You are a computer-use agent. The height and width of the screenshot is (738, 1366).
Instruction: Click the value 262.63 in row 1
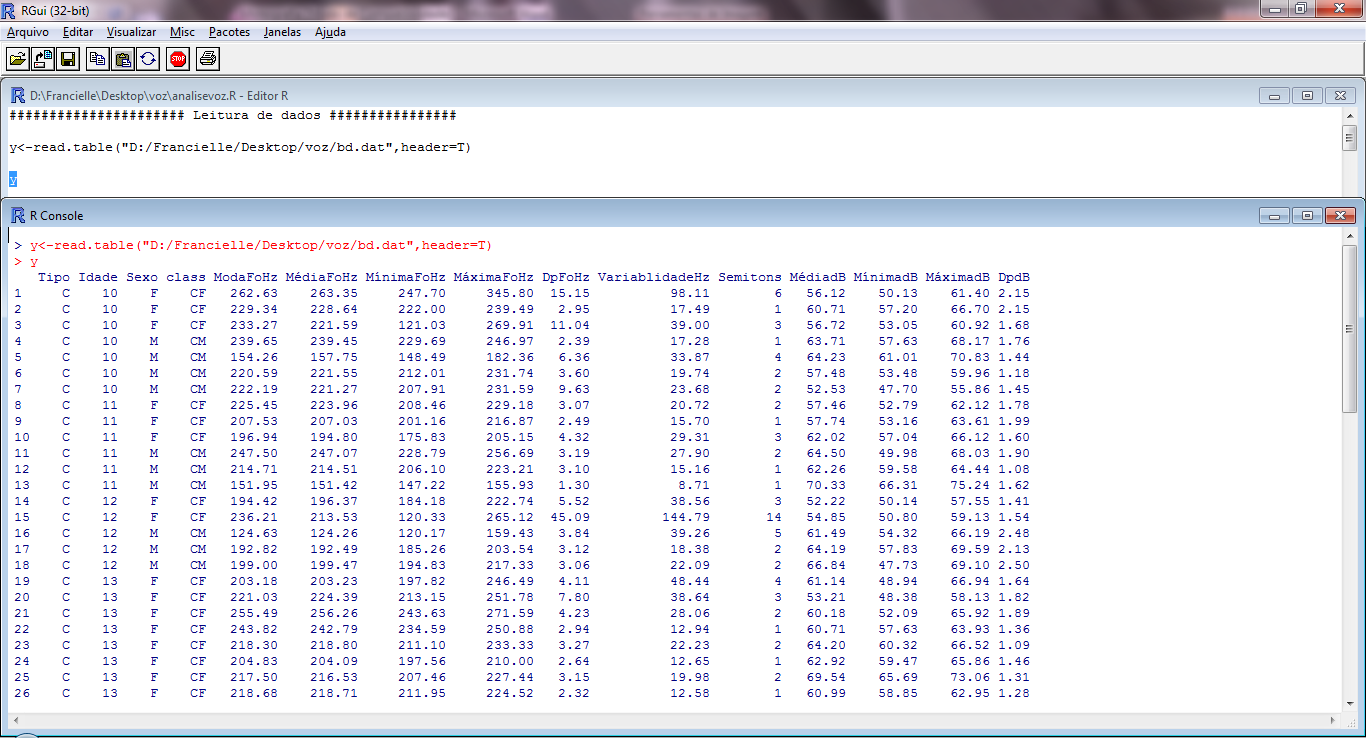tap(254, 293)
